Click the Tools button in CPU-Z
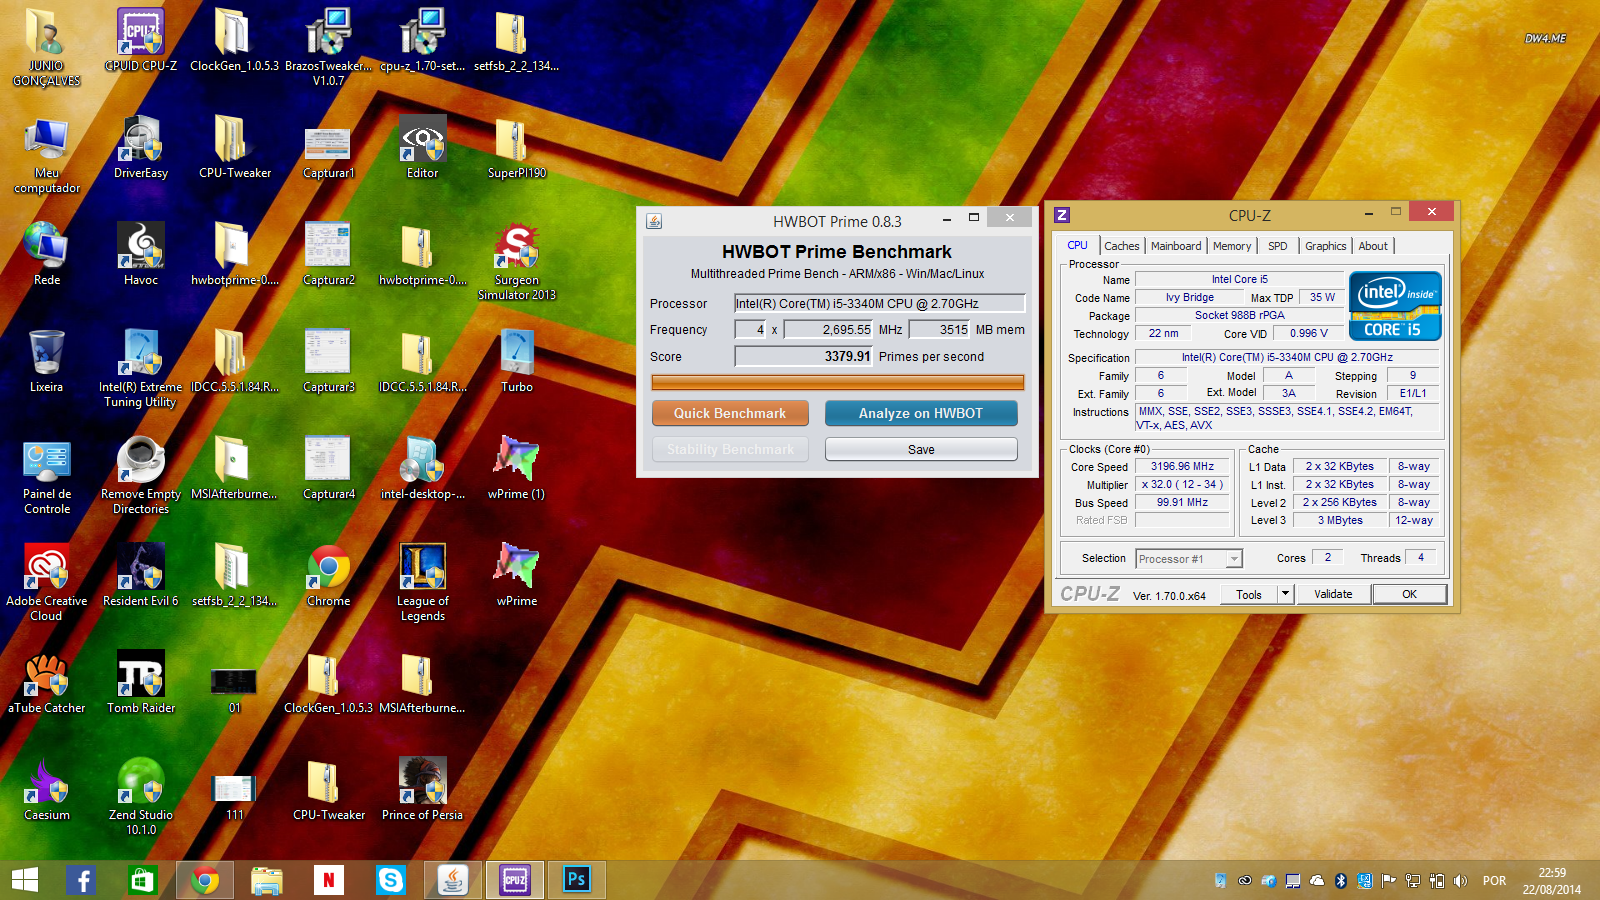 [1249, 594]
